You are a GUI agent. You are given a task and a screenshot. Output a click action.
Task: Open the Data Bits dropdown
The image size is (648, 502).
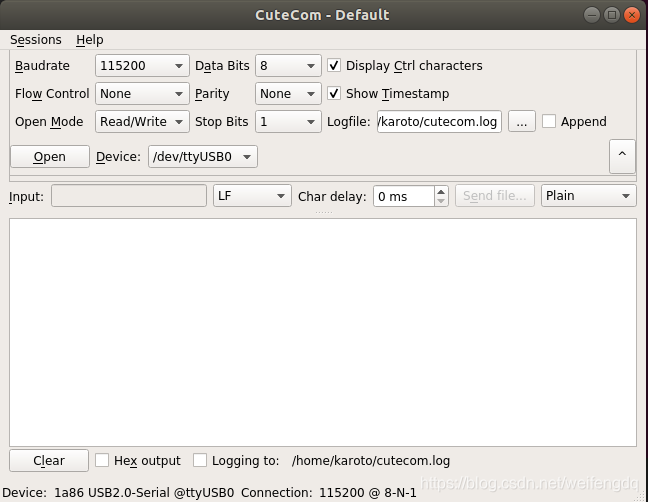coord(288,66)
